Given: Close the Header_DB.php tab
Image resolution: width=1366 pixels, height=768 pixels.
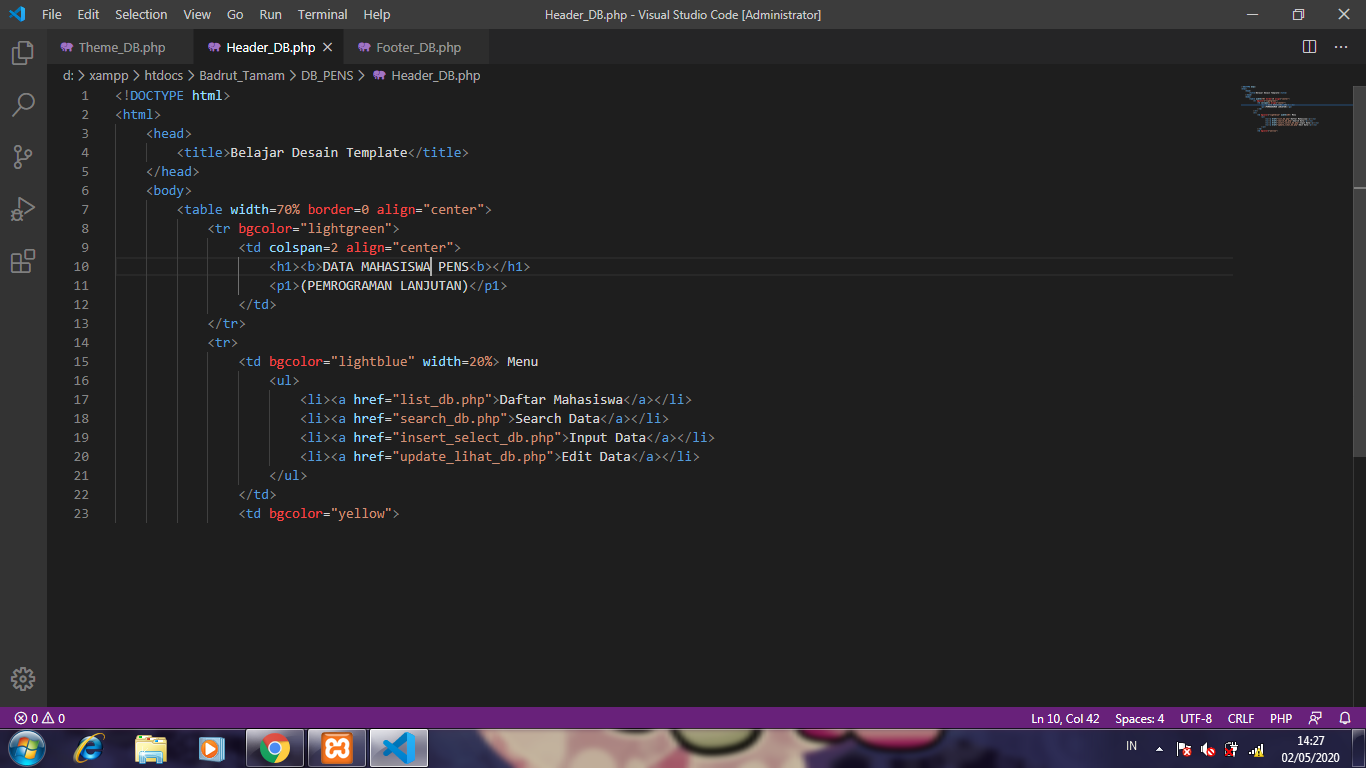Looking at the screenshot, I should click(327, 47).
